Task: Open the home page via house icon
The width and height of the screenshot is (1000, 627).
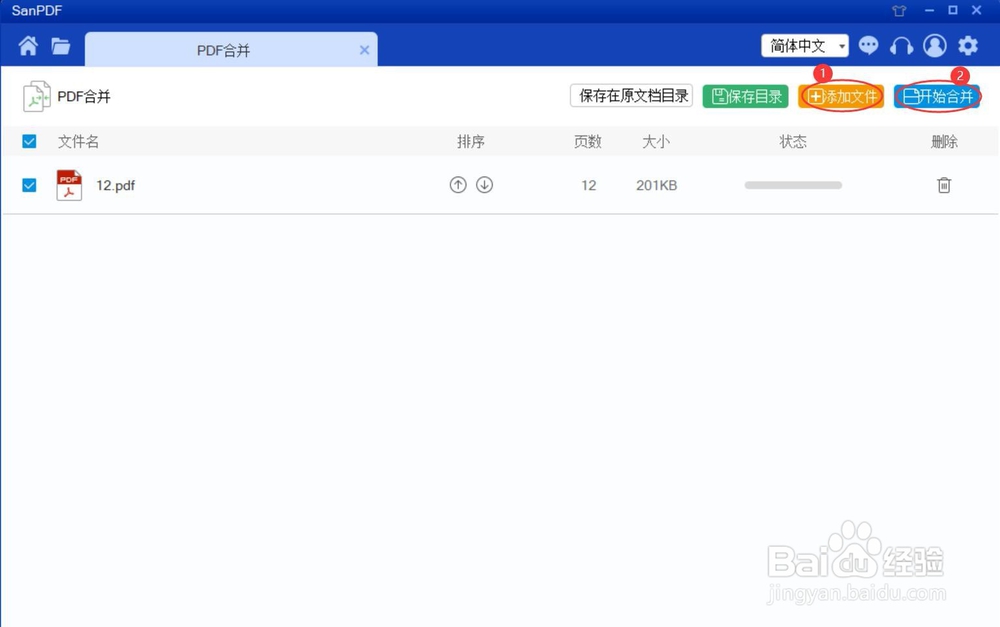Action: [x=28, y=45]
